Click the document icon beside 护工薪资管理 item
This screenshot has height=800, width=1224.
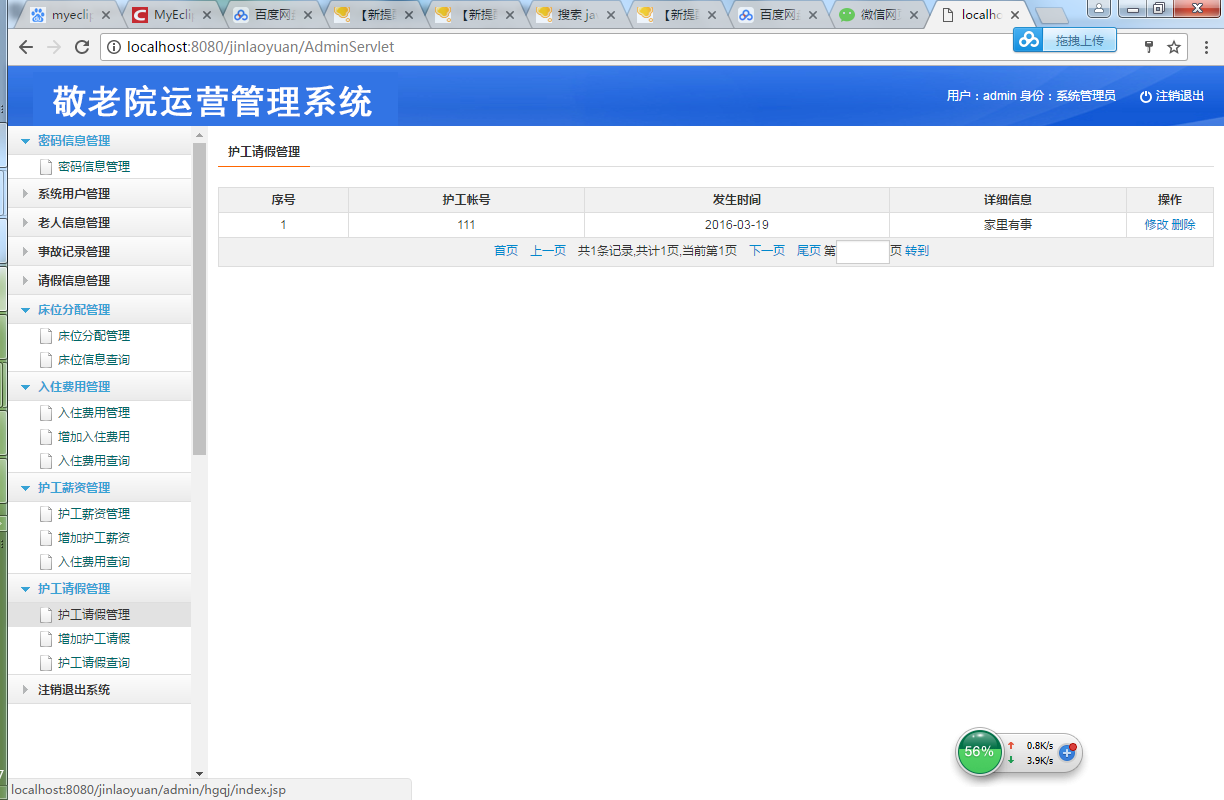45,514
